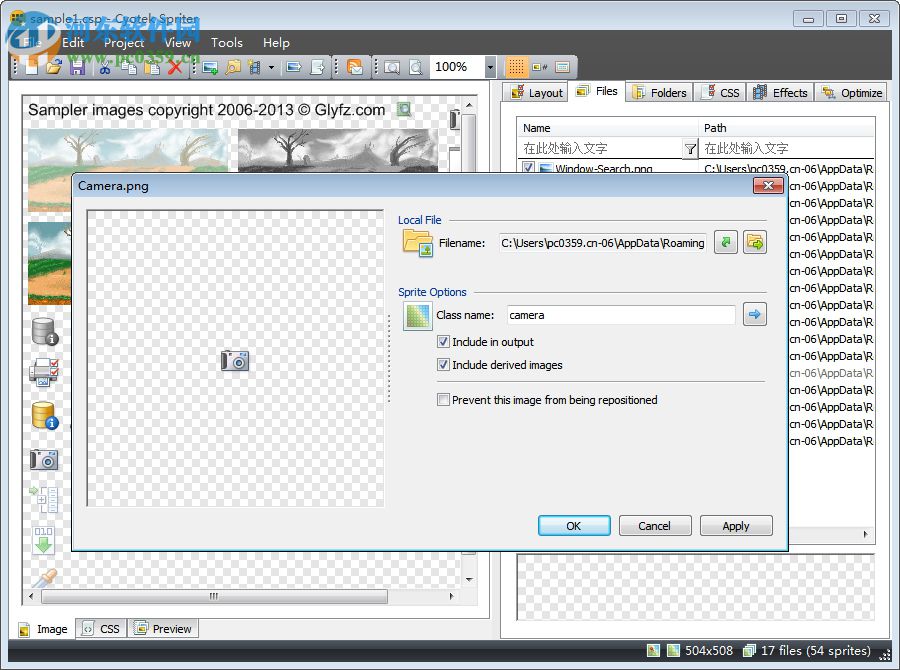
Task: Select the yellow database info sprite
Action: 44,416
